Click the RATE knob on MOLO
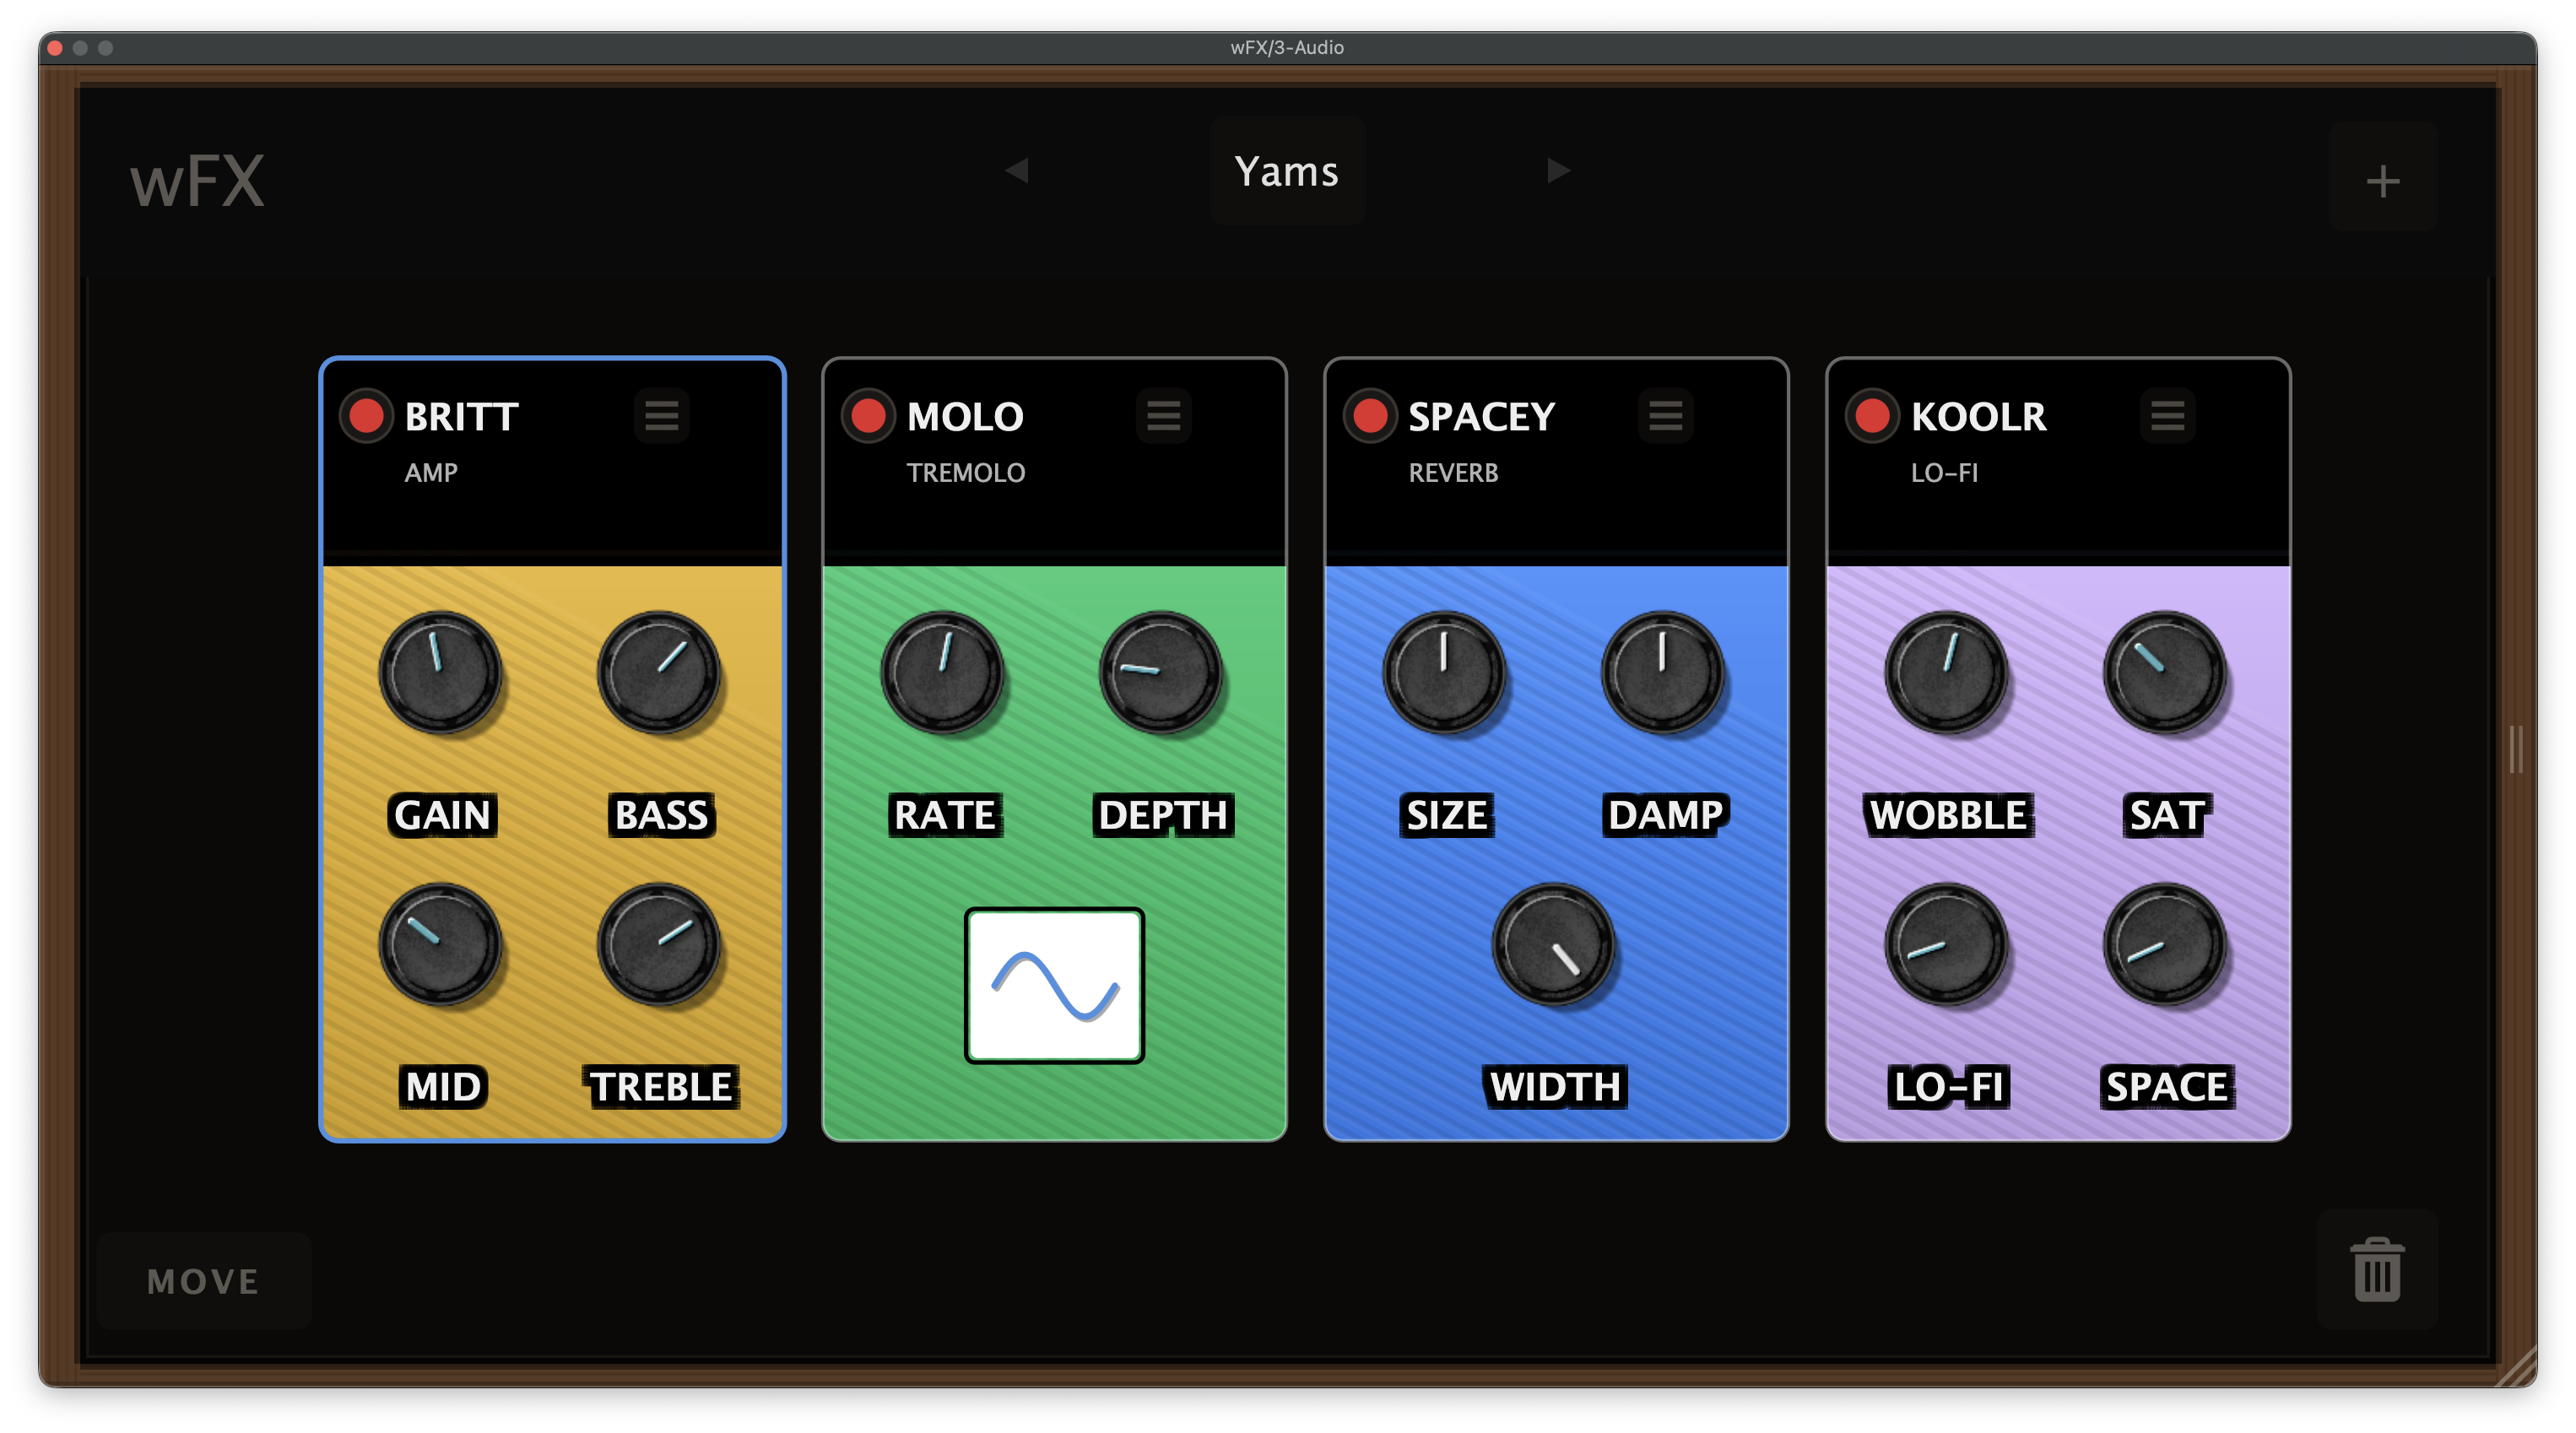2576x1433 pixels. [942, 673]
